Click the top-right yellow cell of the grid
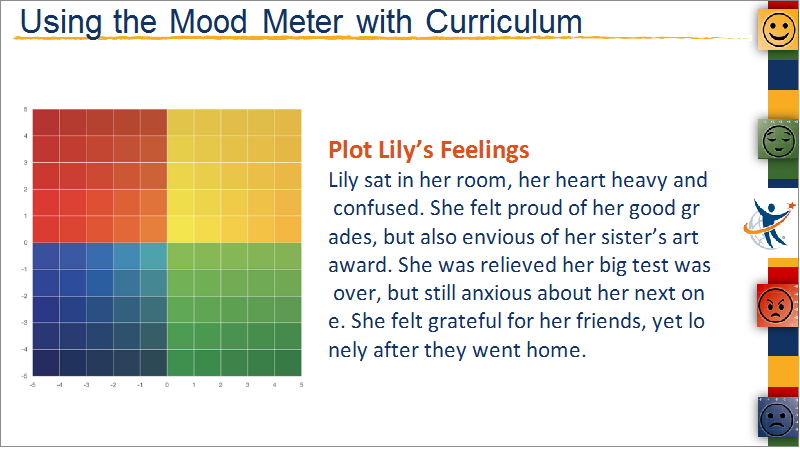Viewport: 800px width, 450px height. [x=288, y=122]
